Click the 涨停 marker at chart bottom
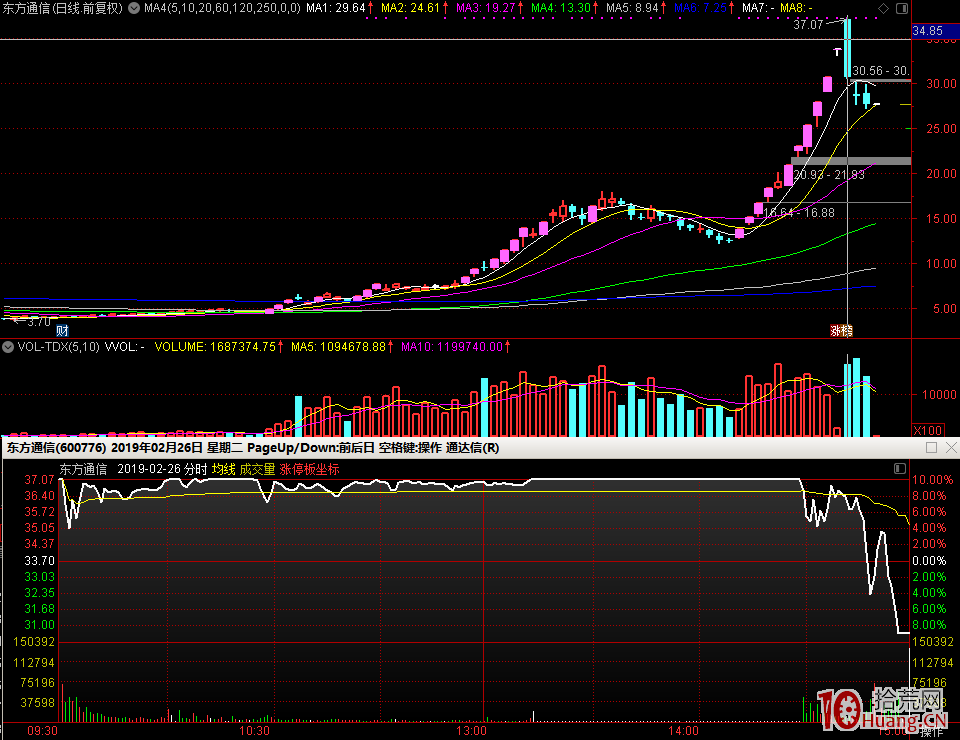Viewport: 960px width, 740px height. [841, 330]
